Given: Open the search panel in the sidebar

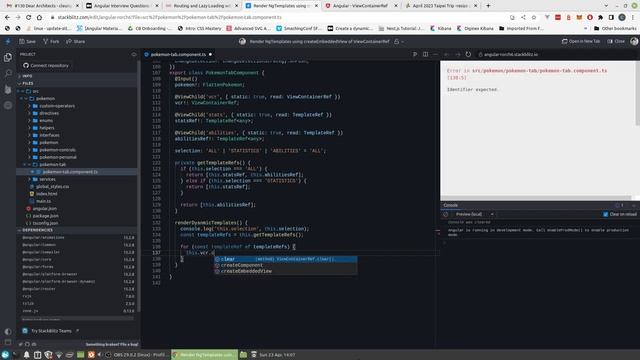Looking at the screenshot, I should 8,73.
